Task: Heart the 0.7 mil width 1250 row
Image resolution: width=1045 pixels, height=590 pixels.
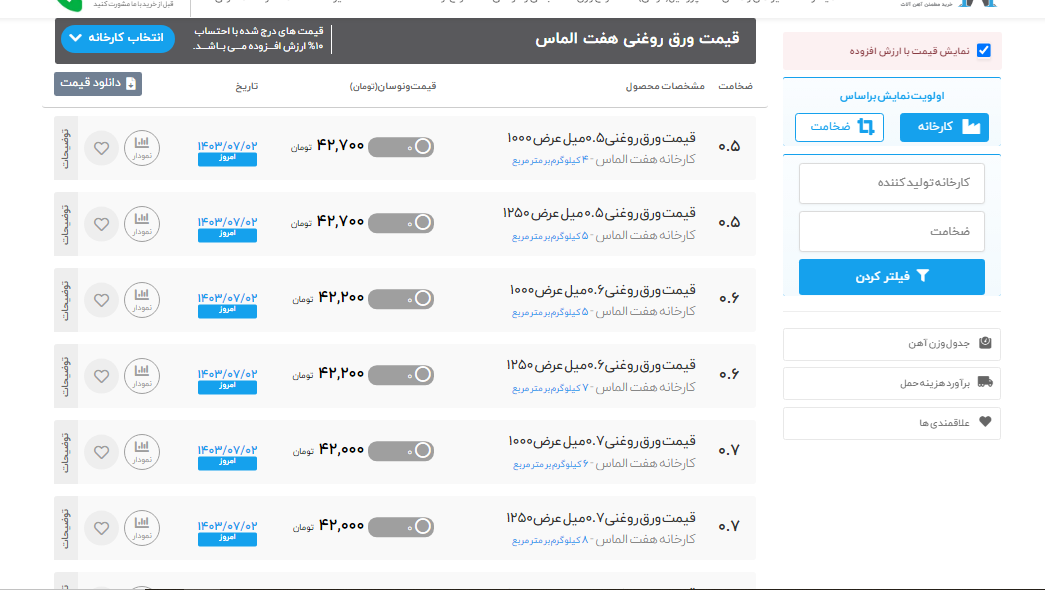Action: [101, 528]
